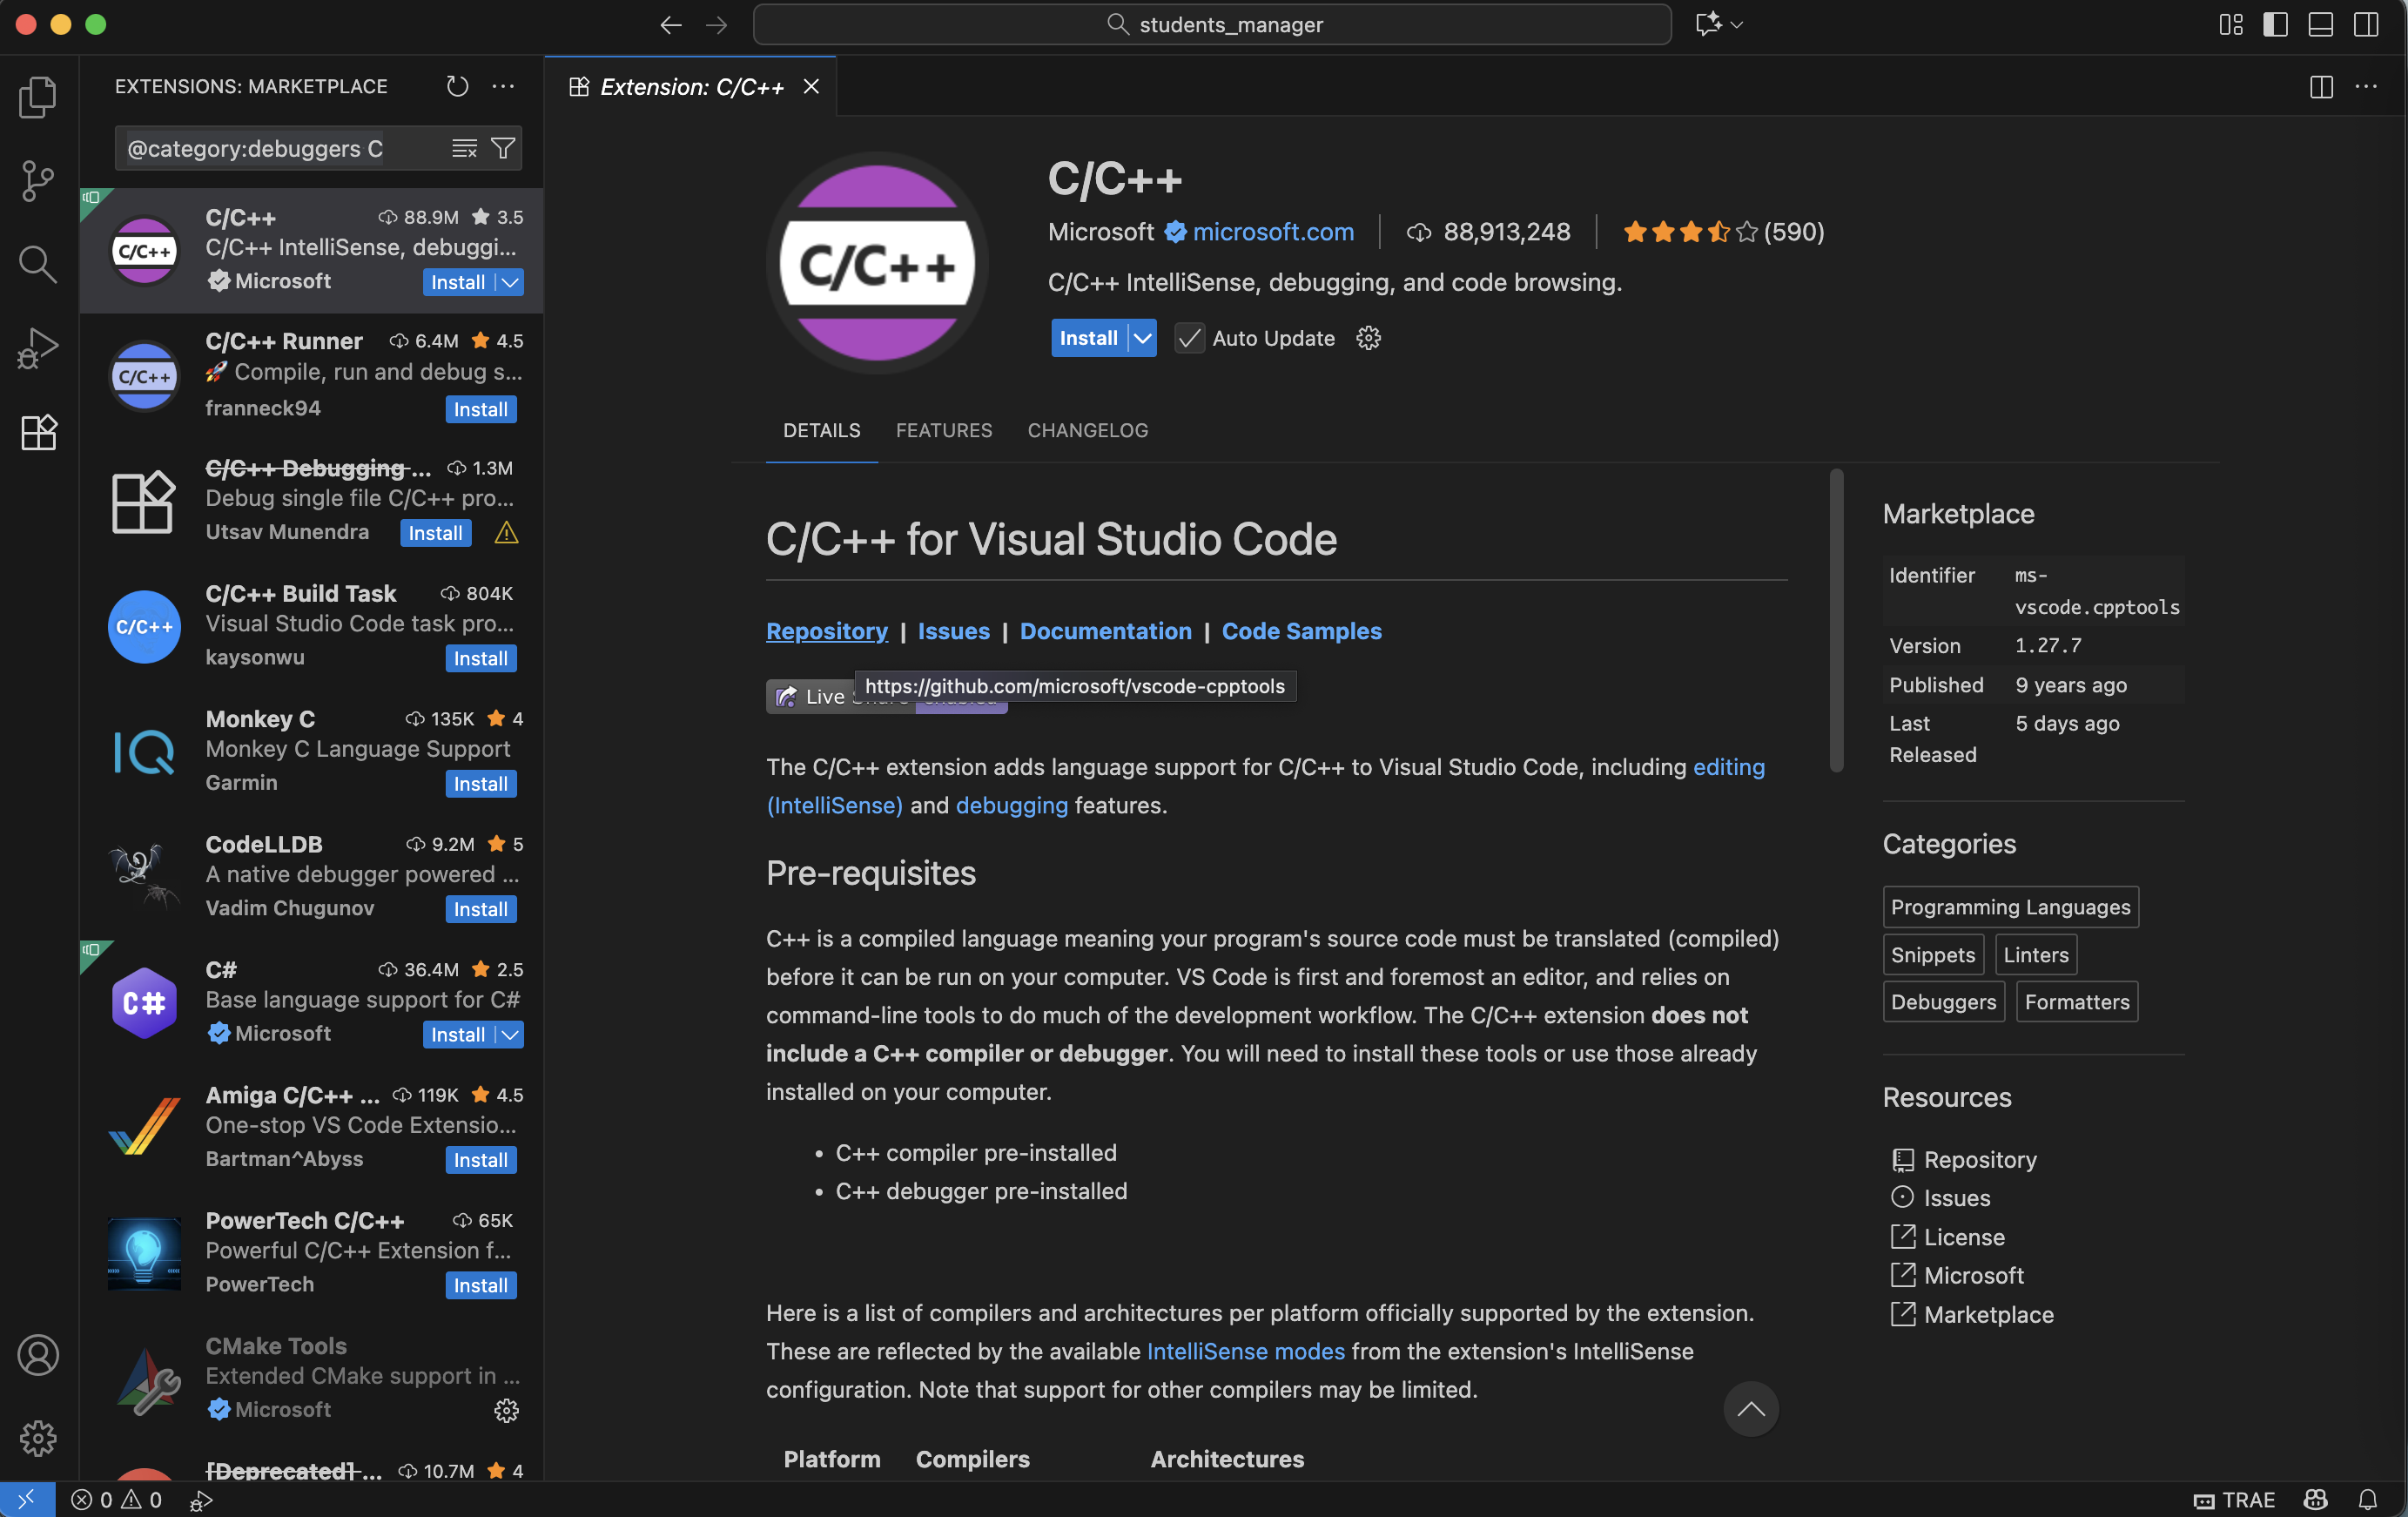
Task: Click the Search icon in the activity bar
Action: click(37, 264)
